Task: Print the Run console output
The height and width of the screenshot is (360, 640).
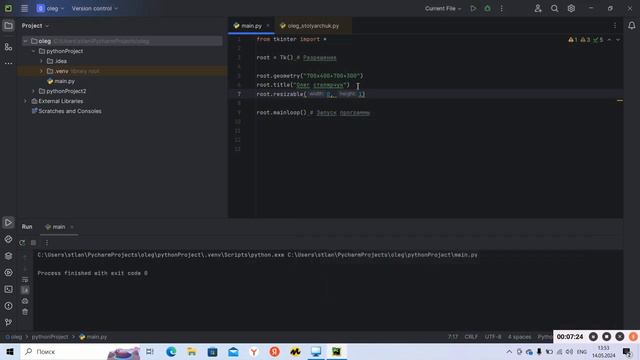Action: tap(25, 301)
